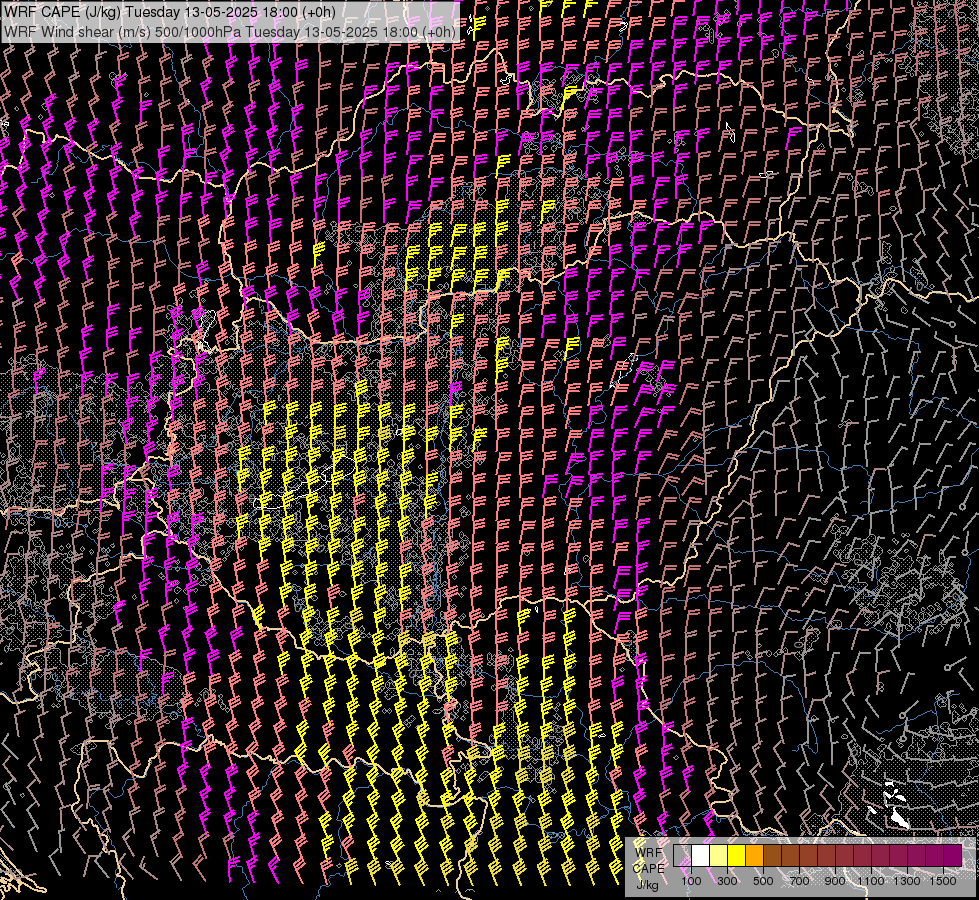
Task: Click the '1100' legend value
Action: [x=870, y=881]
